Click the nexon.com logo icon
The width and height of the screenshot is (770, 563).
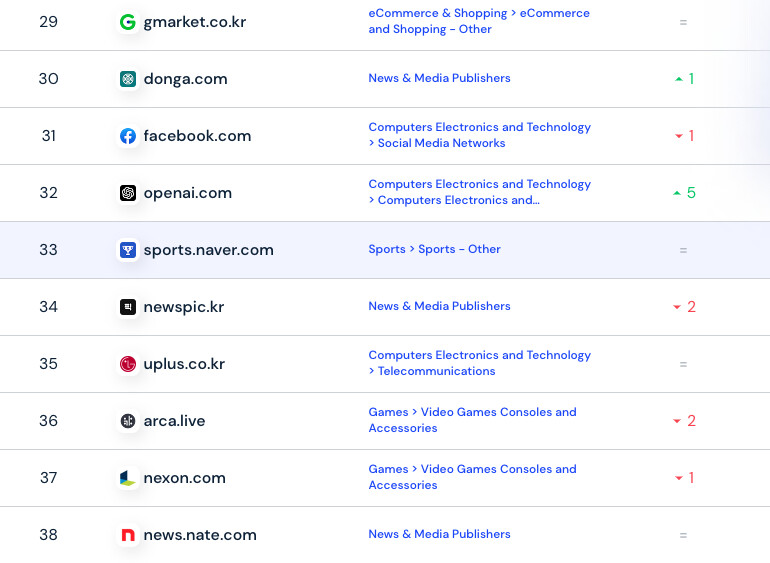(128, 478)
